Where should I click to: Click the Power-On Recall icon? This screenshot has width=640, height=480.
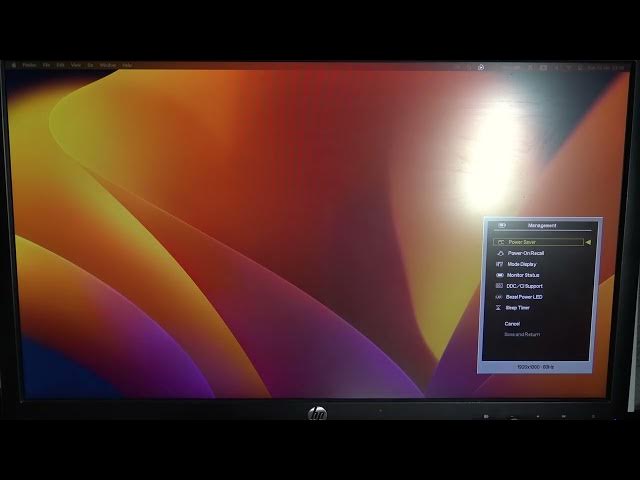click(x=500, y=253)
